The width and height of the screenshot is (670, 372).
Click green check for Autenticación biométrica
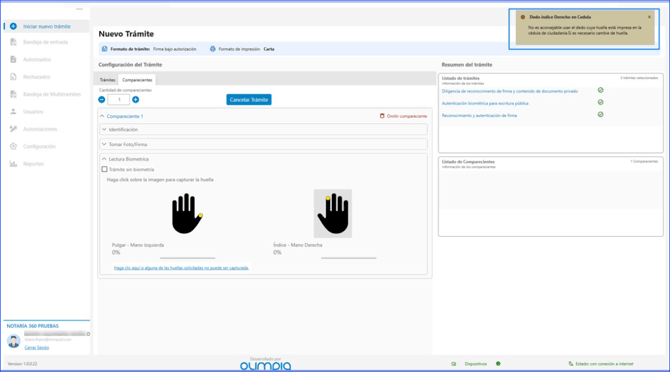click(600, 102)
